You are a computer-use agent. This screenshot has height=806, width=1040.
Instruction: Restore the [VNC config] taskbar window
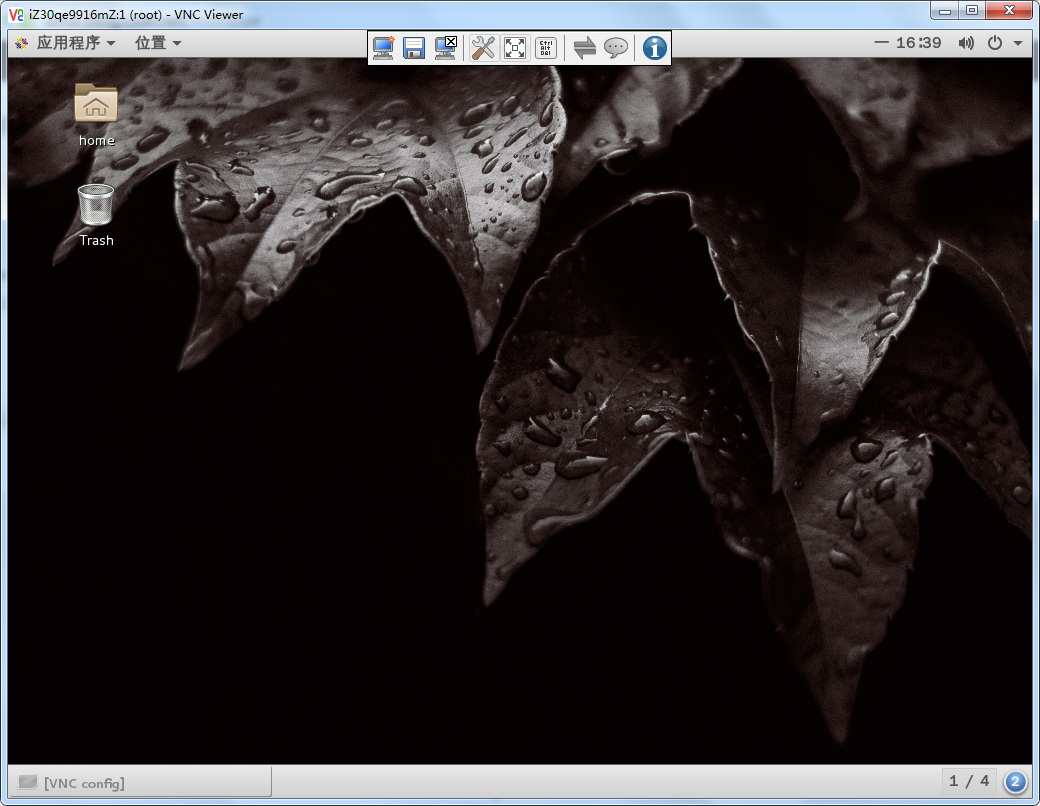click(x=140, y=783)
